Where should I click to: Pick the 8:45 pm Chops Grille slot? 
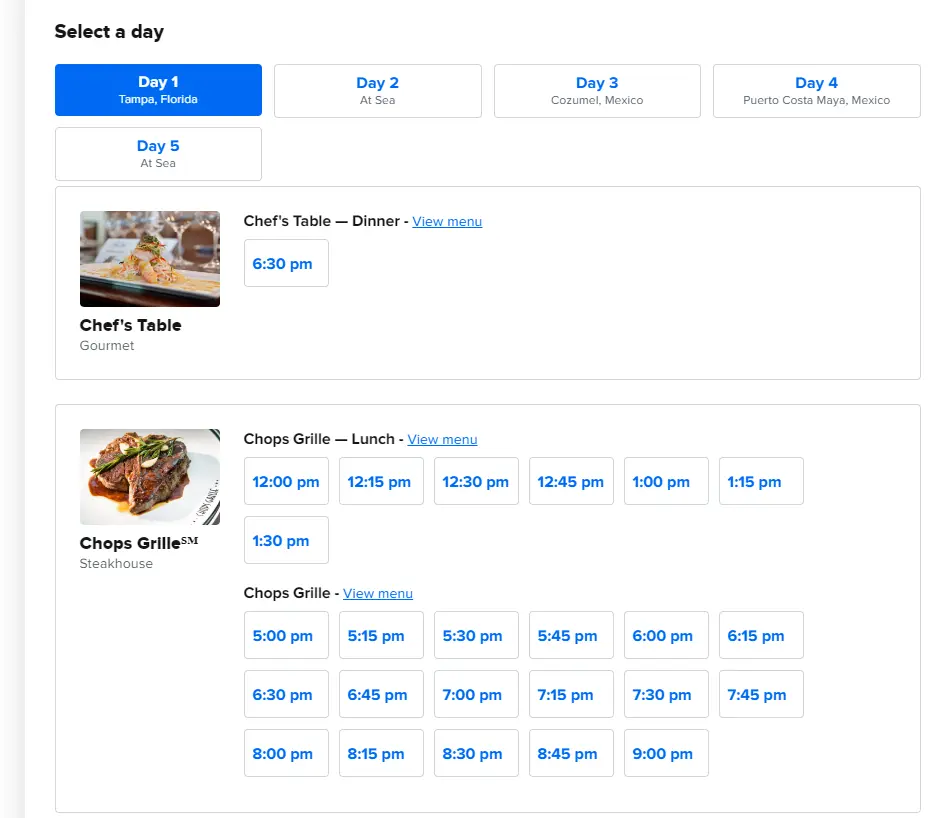(x=571, y=753)
